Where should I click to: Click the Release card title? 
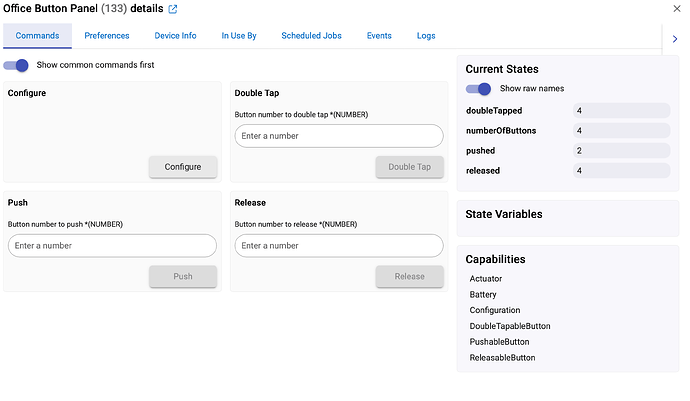click(250, 202)
